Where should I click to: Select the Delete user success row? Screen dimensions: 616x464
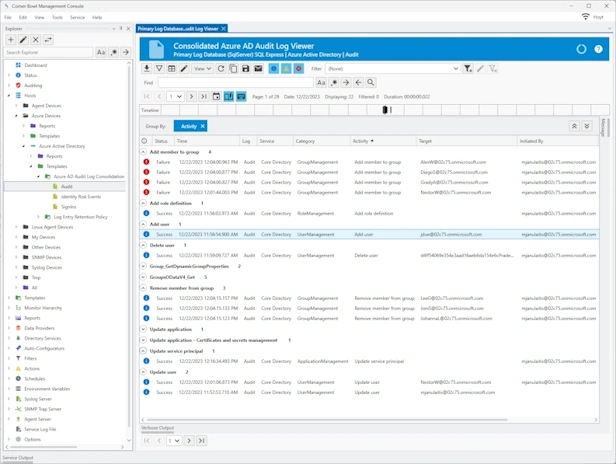click(x=369, y=255)
